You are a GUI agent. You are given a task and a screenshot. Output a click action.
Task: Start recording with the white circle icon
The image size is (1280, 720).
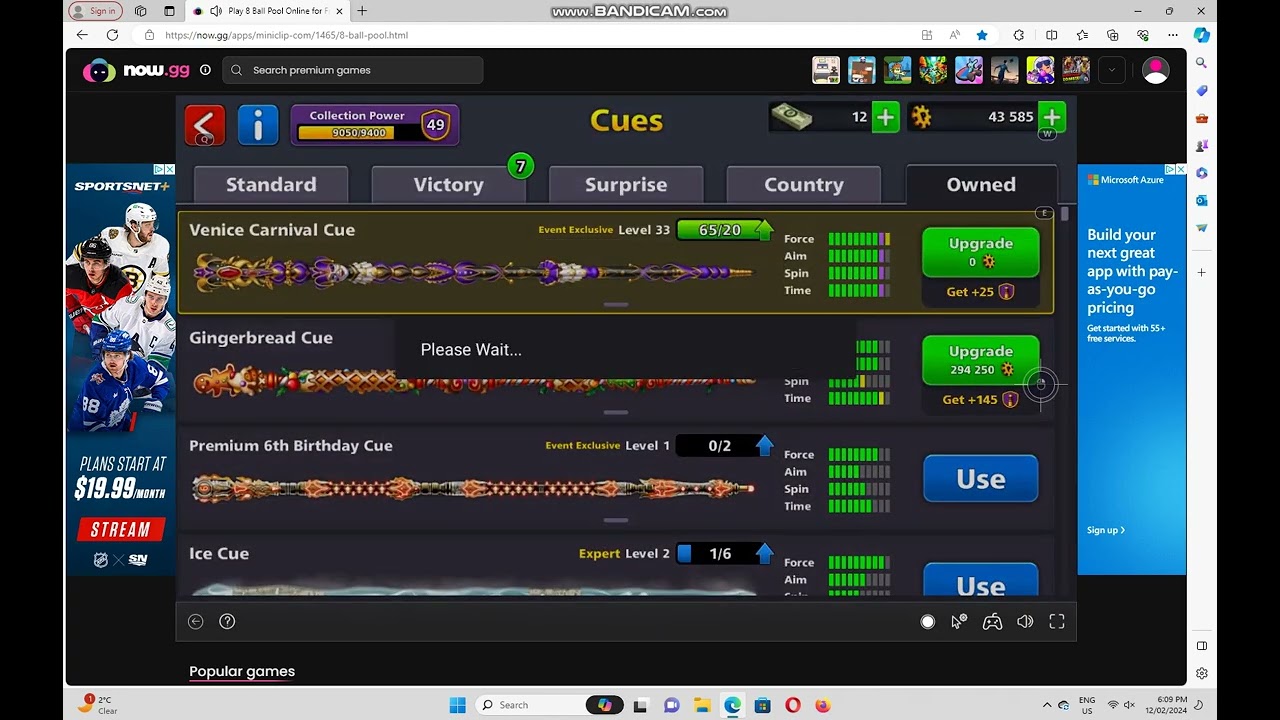[x=927, y=621]
